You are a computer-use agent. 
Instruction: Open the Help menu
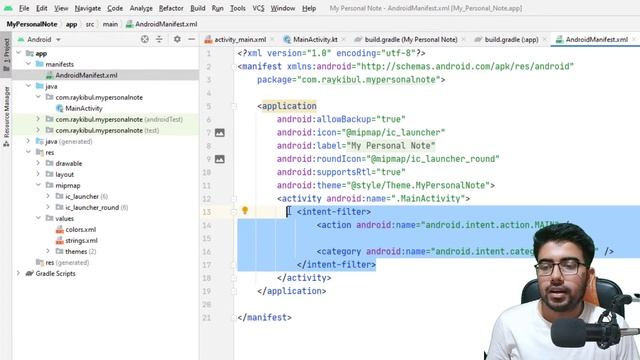point(309,8)
